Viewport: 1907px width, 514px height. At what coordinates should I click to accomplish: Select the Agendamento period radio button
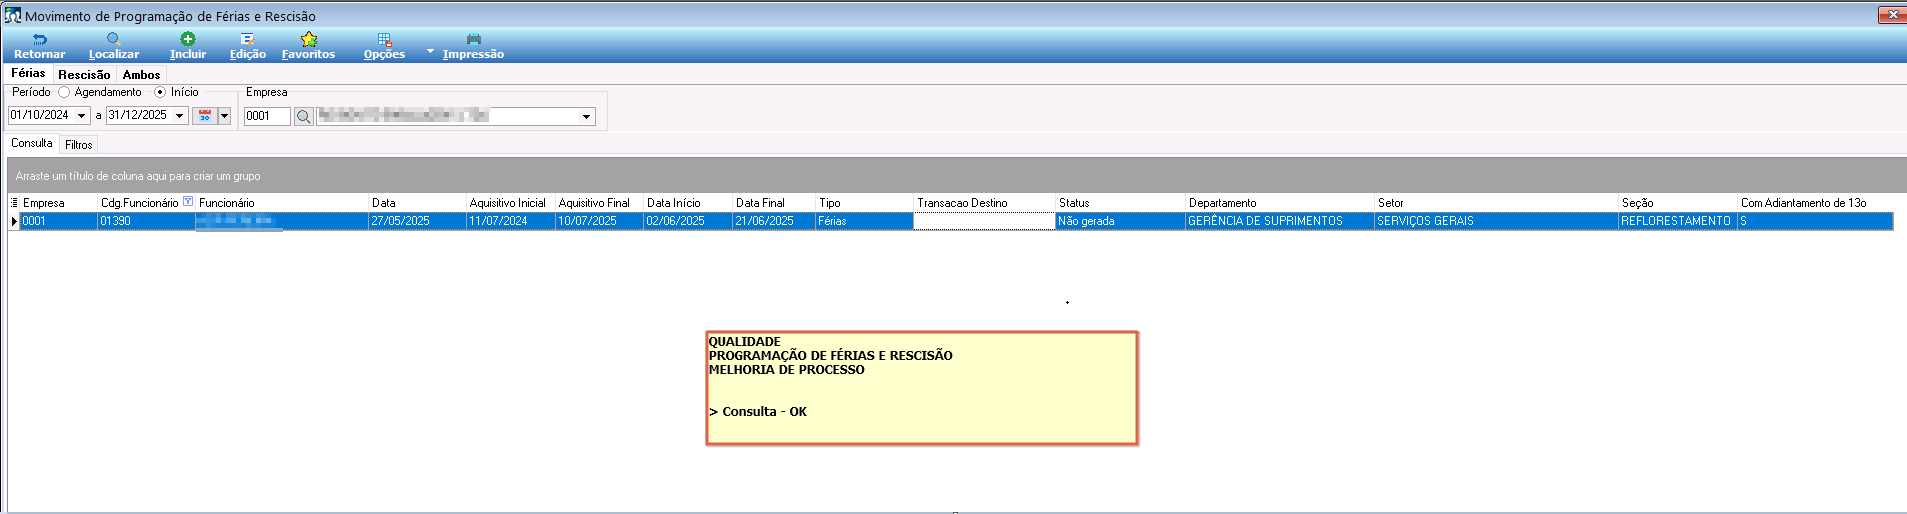coord(64,92)
